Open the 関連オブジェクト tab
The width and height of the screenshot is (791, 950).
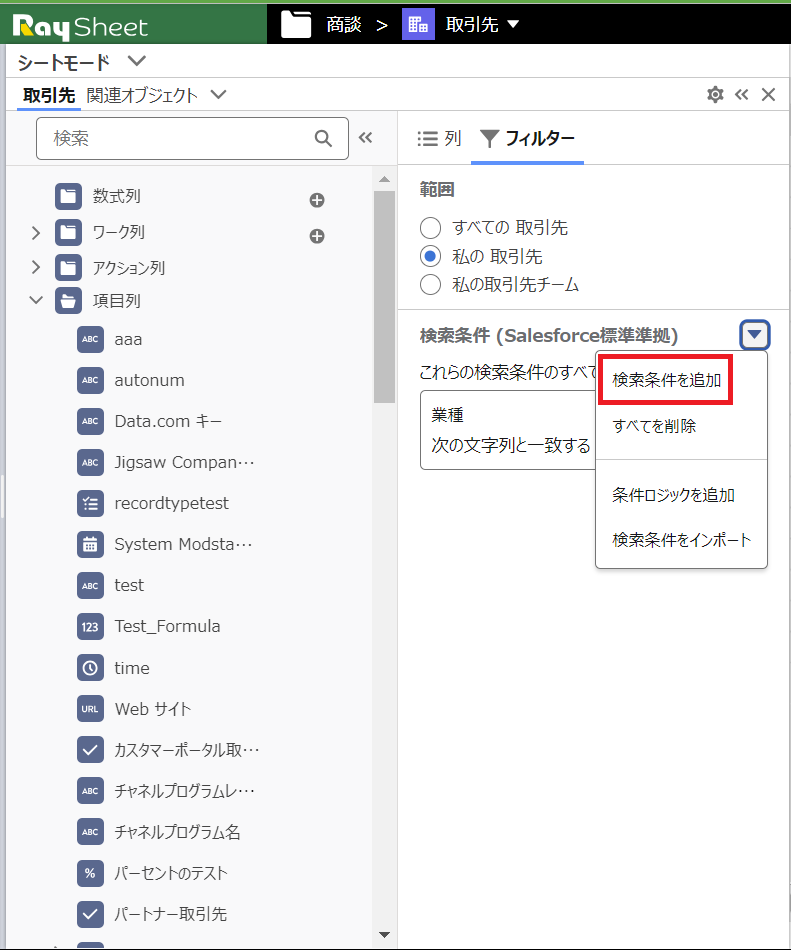pos(142,95)
